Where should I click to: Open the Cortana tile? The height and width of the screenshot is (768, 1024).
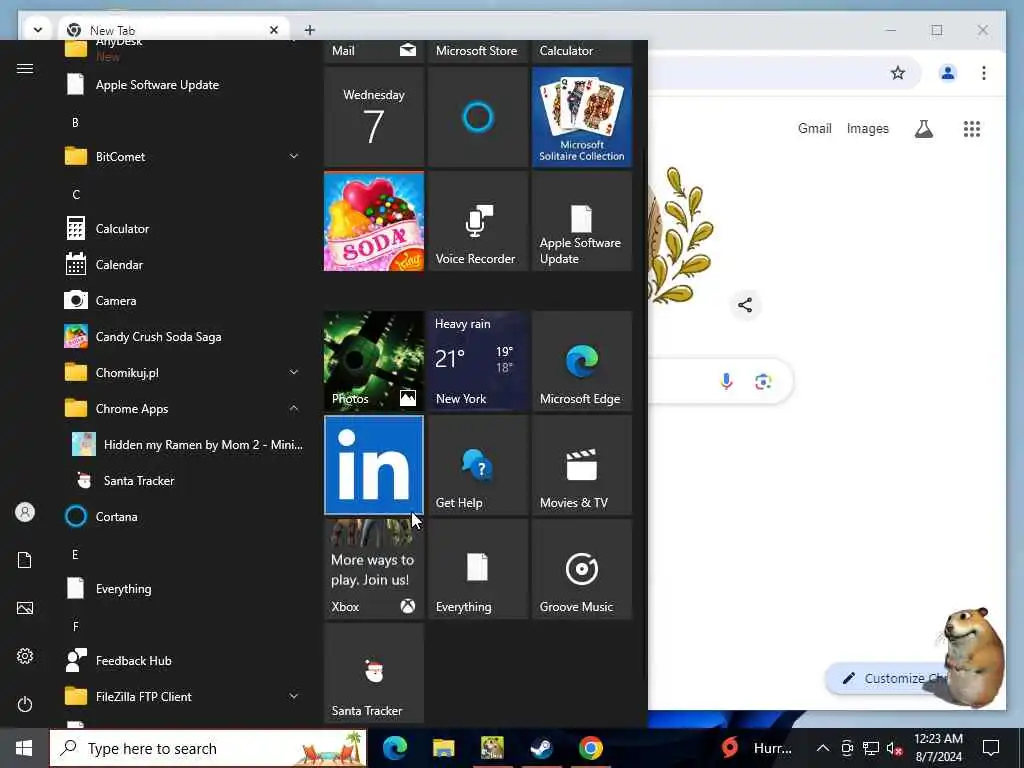tap(478, 117)
